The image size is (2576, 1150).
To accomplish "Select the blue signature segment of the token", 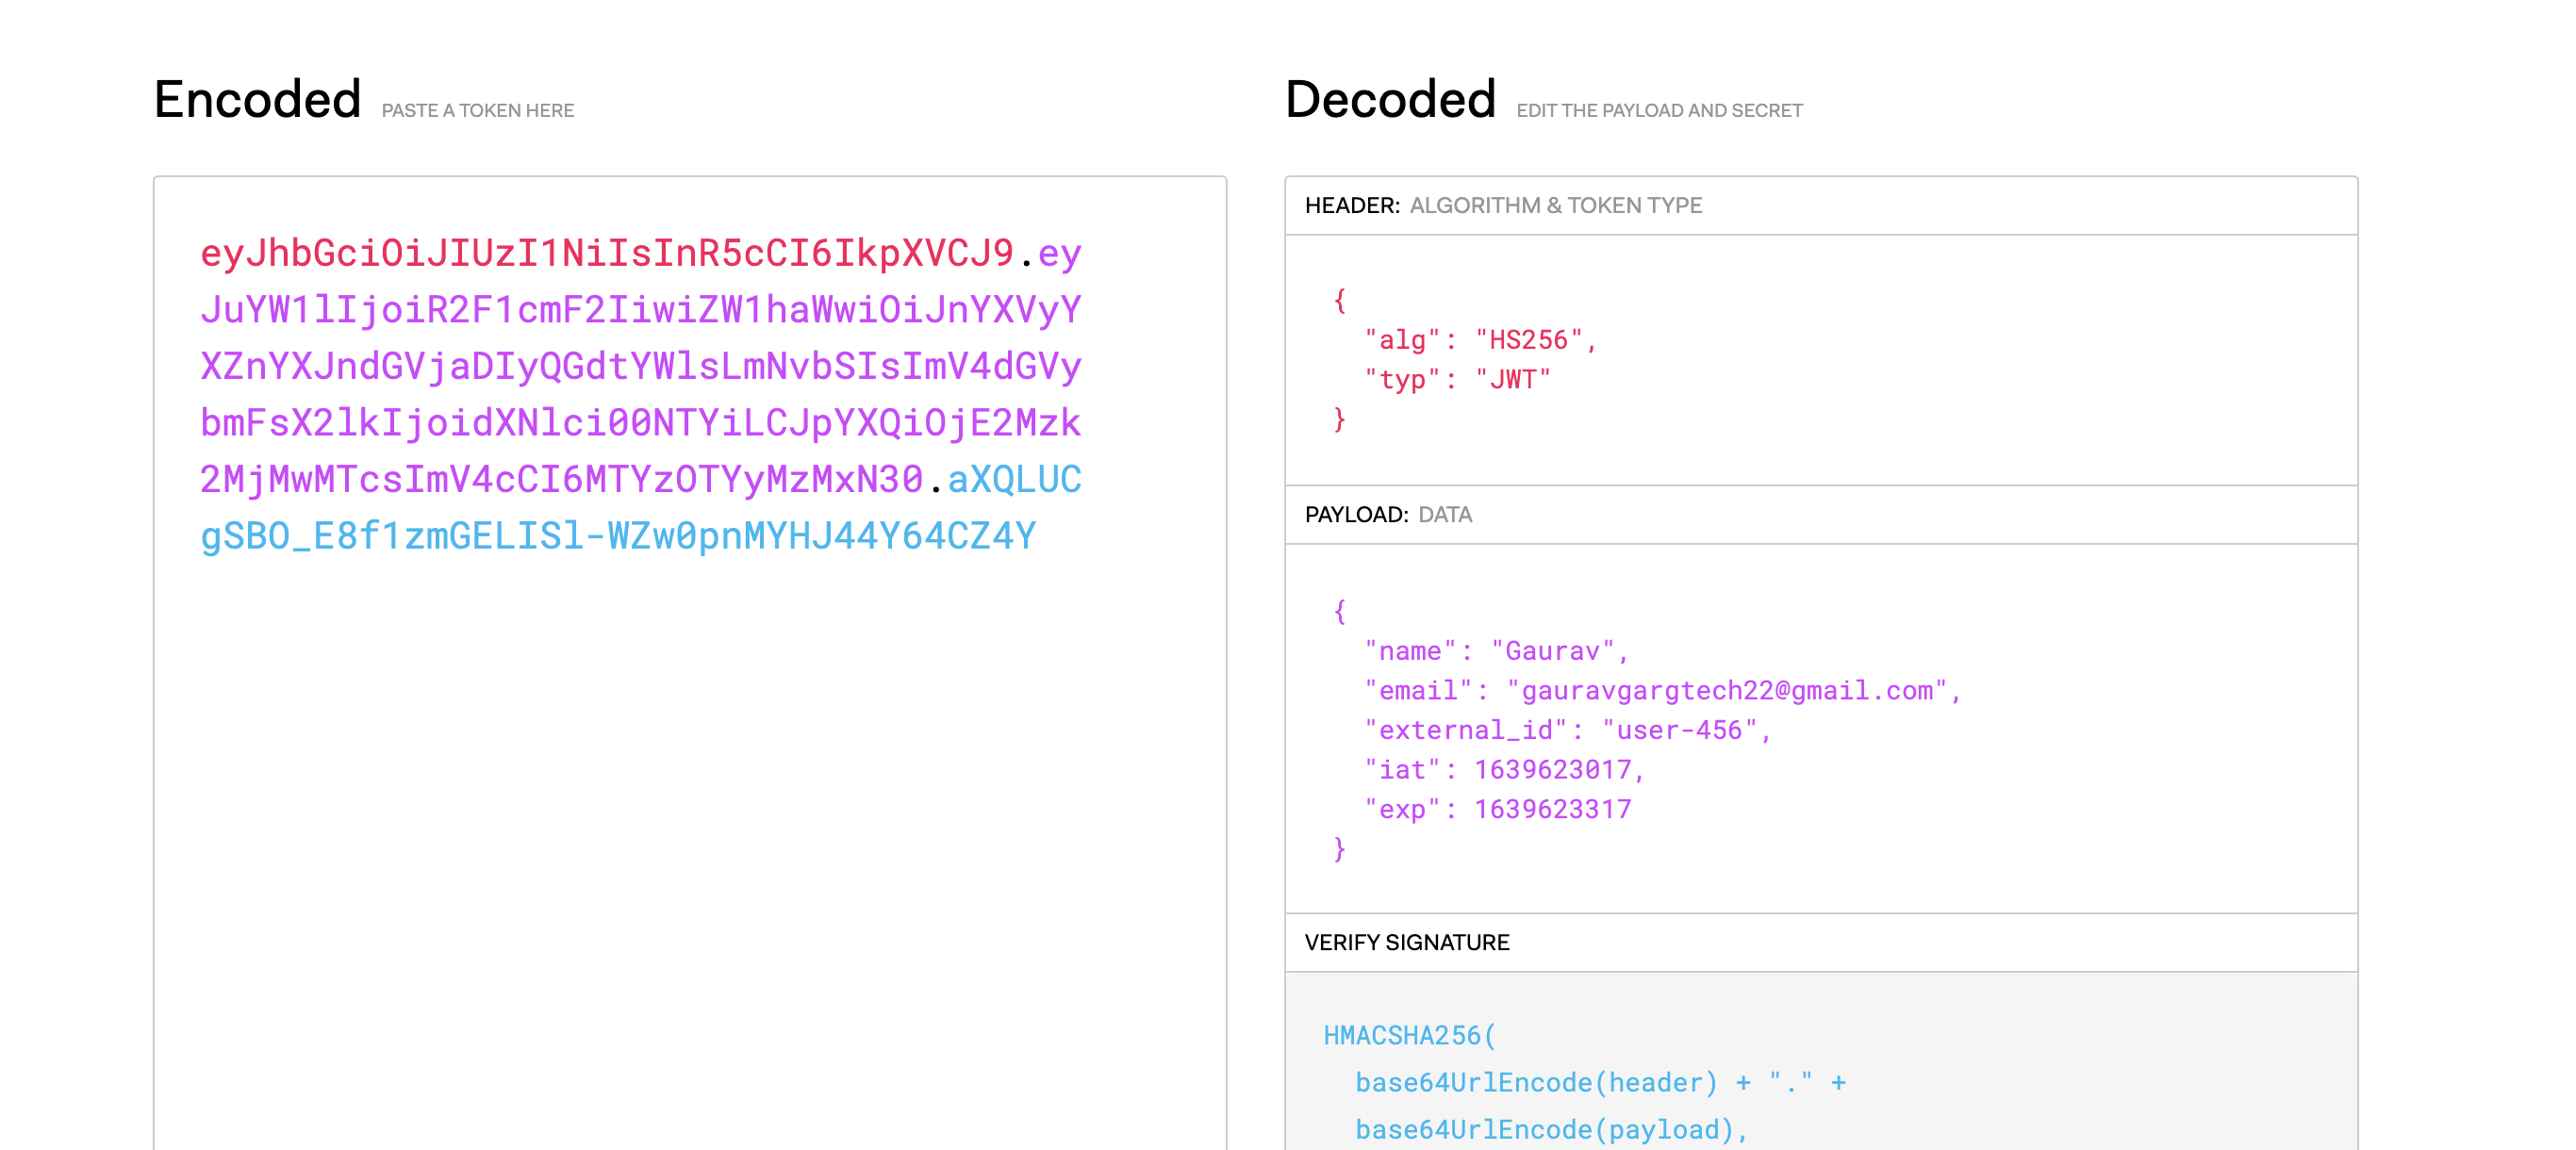I will pyautogui.click(x=620, y=535).
